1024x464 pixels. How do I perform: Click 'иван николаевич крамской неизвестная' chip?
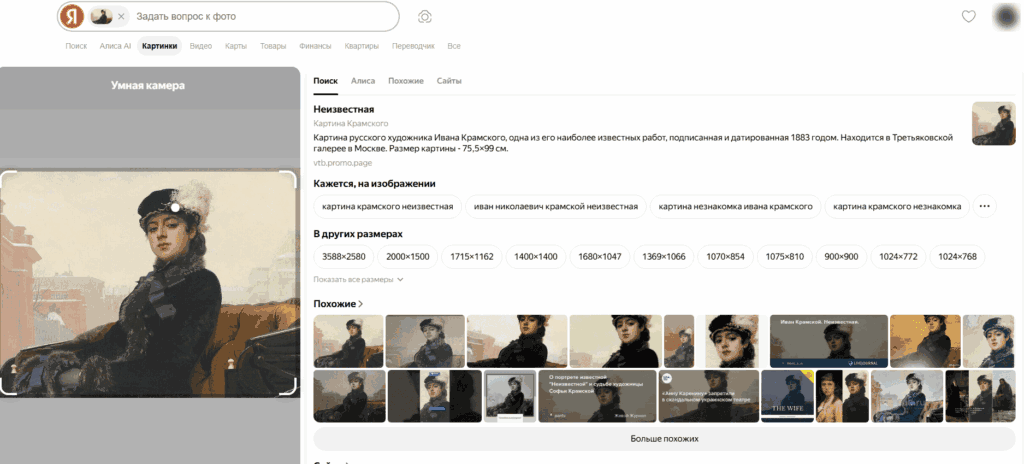coord(556,207)
